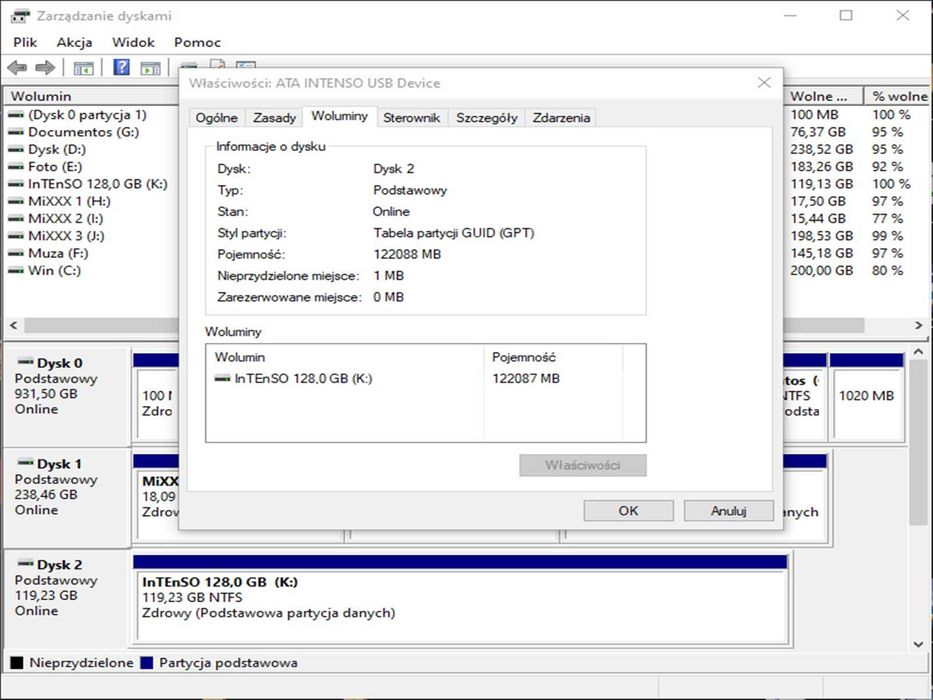
Task: Switch to the Ogólne tab
Action: point(217,118)
